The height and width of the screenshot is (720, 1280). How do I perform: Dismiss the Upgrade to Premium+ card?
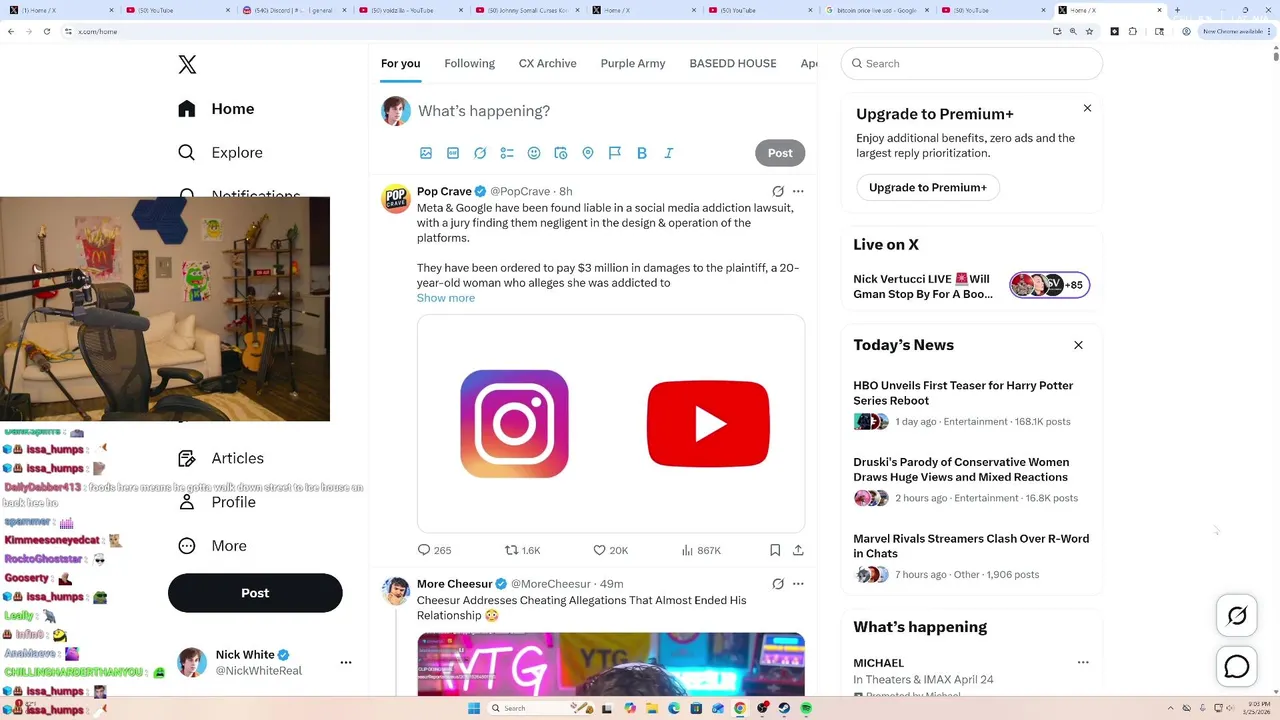1087,108
